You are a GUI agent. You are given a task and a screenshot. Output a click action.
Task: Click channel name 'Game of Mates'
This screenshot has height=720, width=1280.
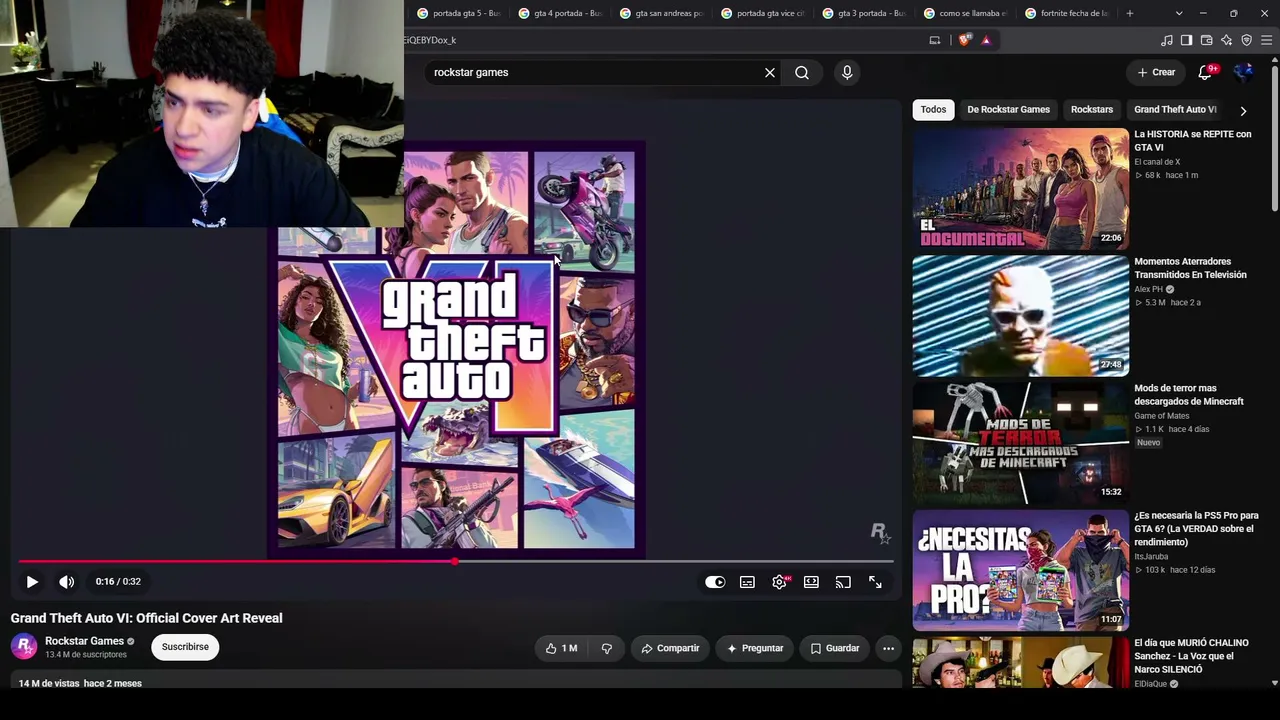click(1161, 416)
